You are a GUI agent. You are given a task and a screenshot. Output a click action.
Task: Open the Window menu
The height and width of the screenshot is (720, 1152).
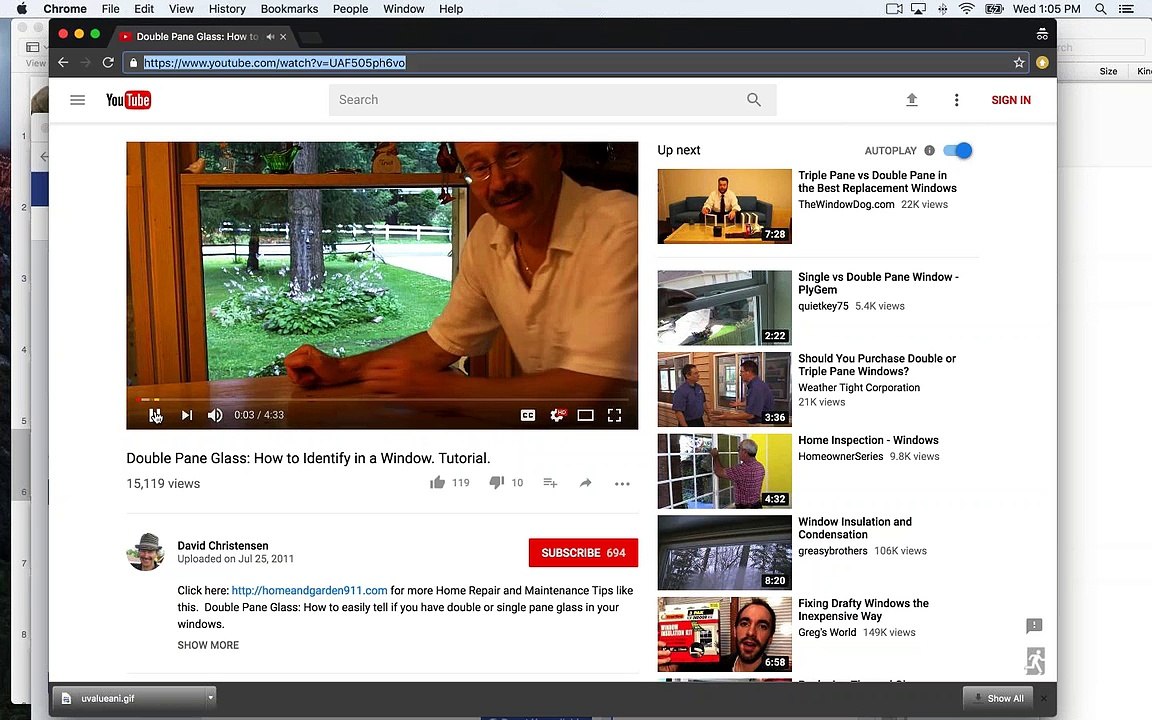[x=403, y=9]
